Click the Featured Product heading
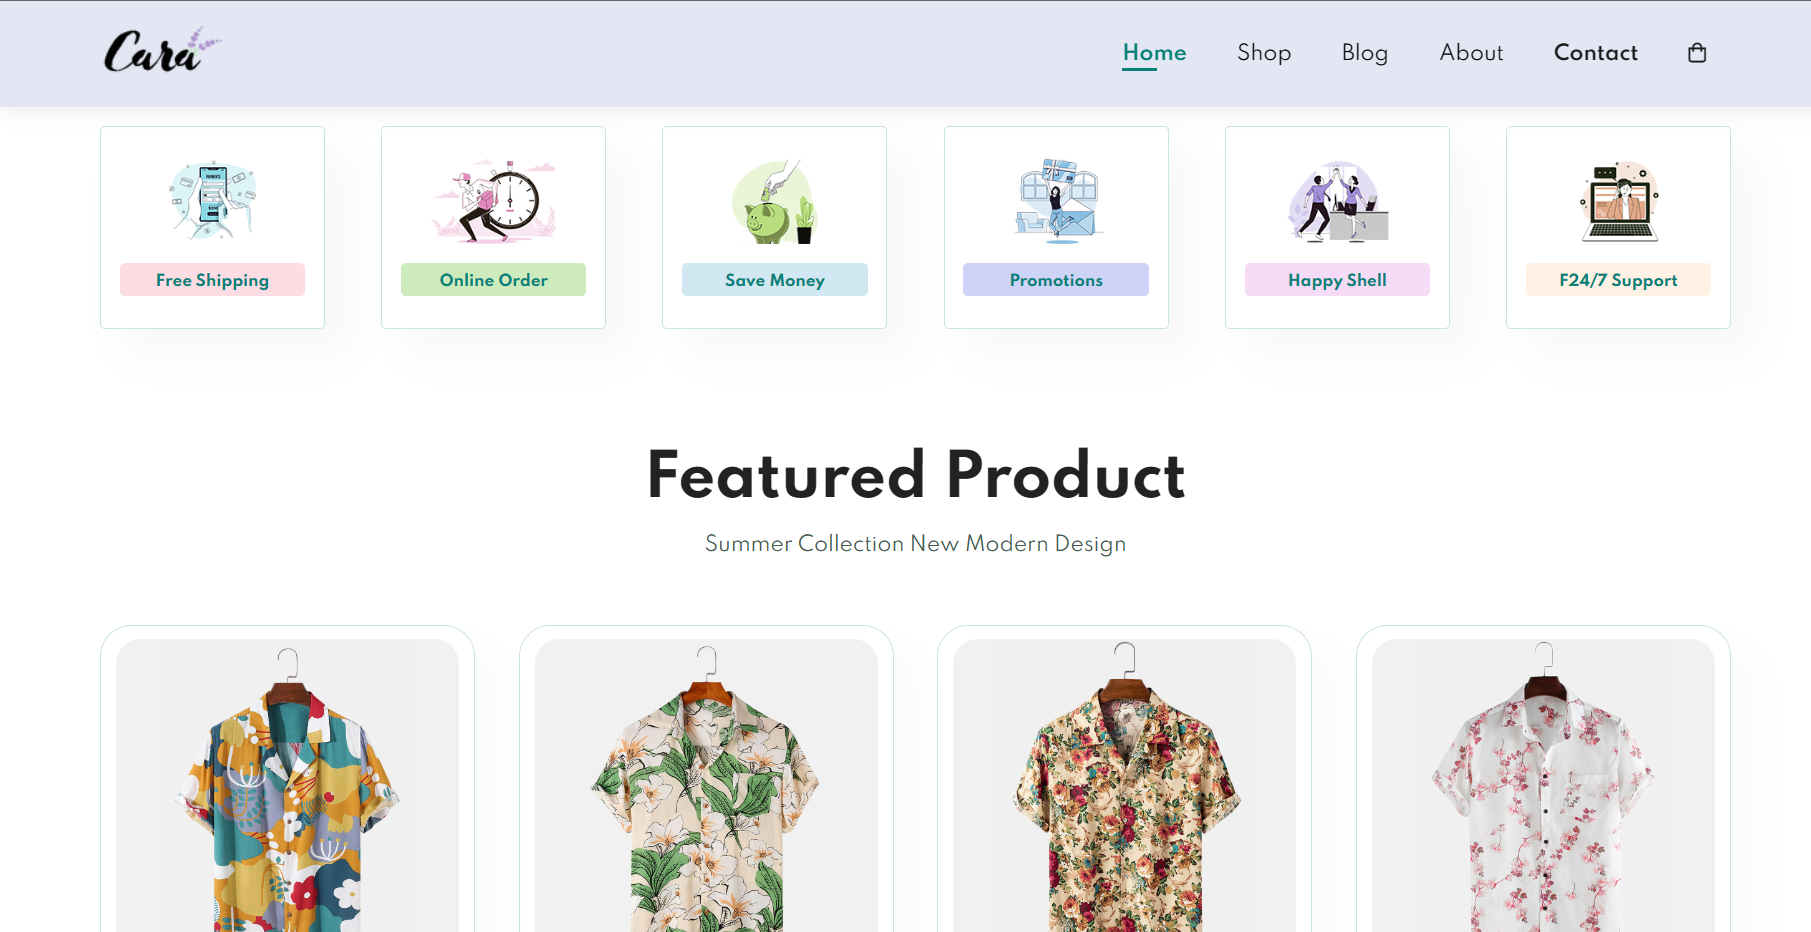The image size is (1811, 932). tap(915, 474)
